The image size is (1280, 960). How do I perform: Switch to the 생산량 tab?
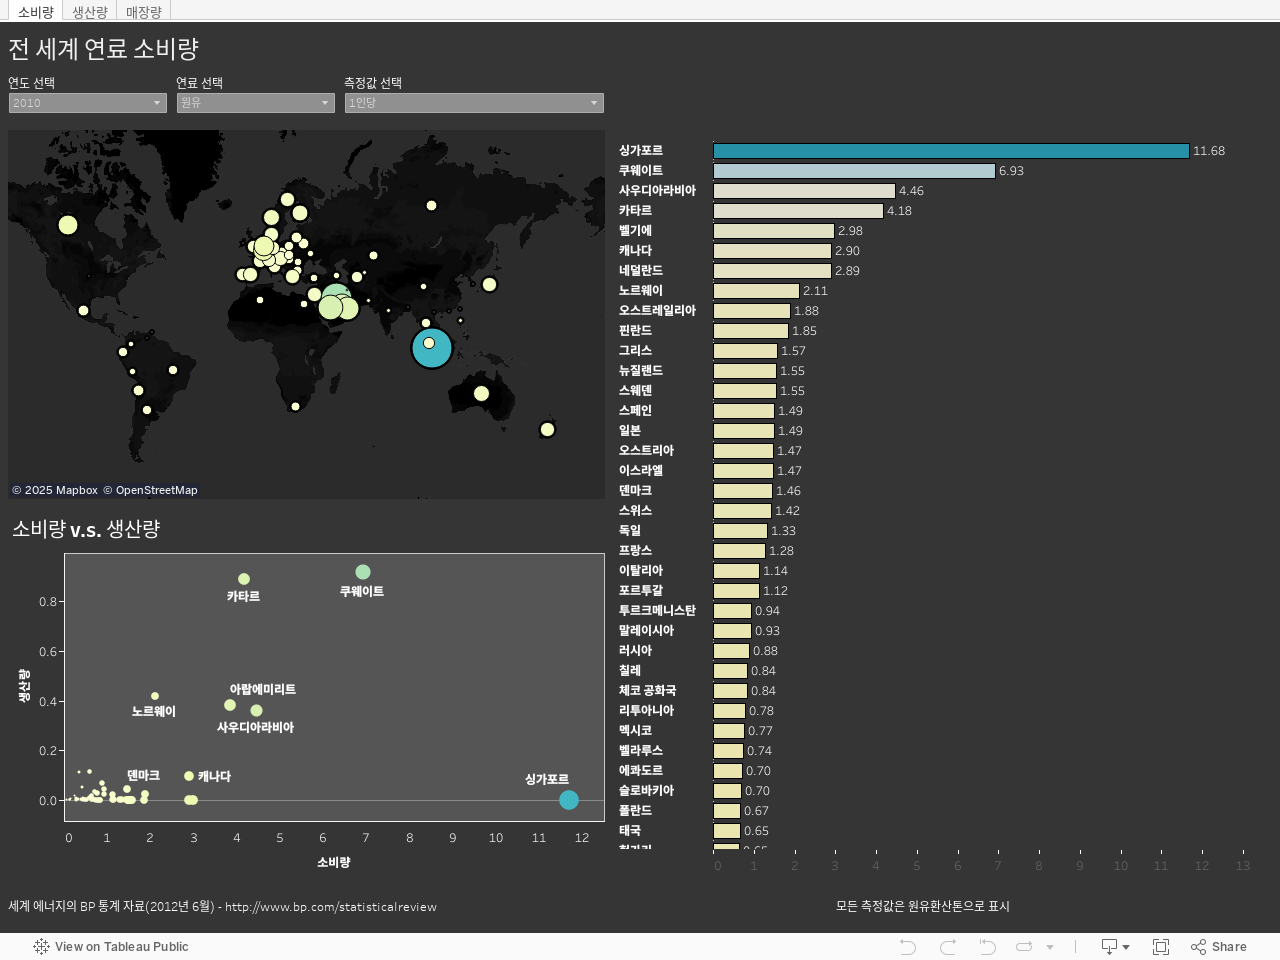tap(89, 11)
